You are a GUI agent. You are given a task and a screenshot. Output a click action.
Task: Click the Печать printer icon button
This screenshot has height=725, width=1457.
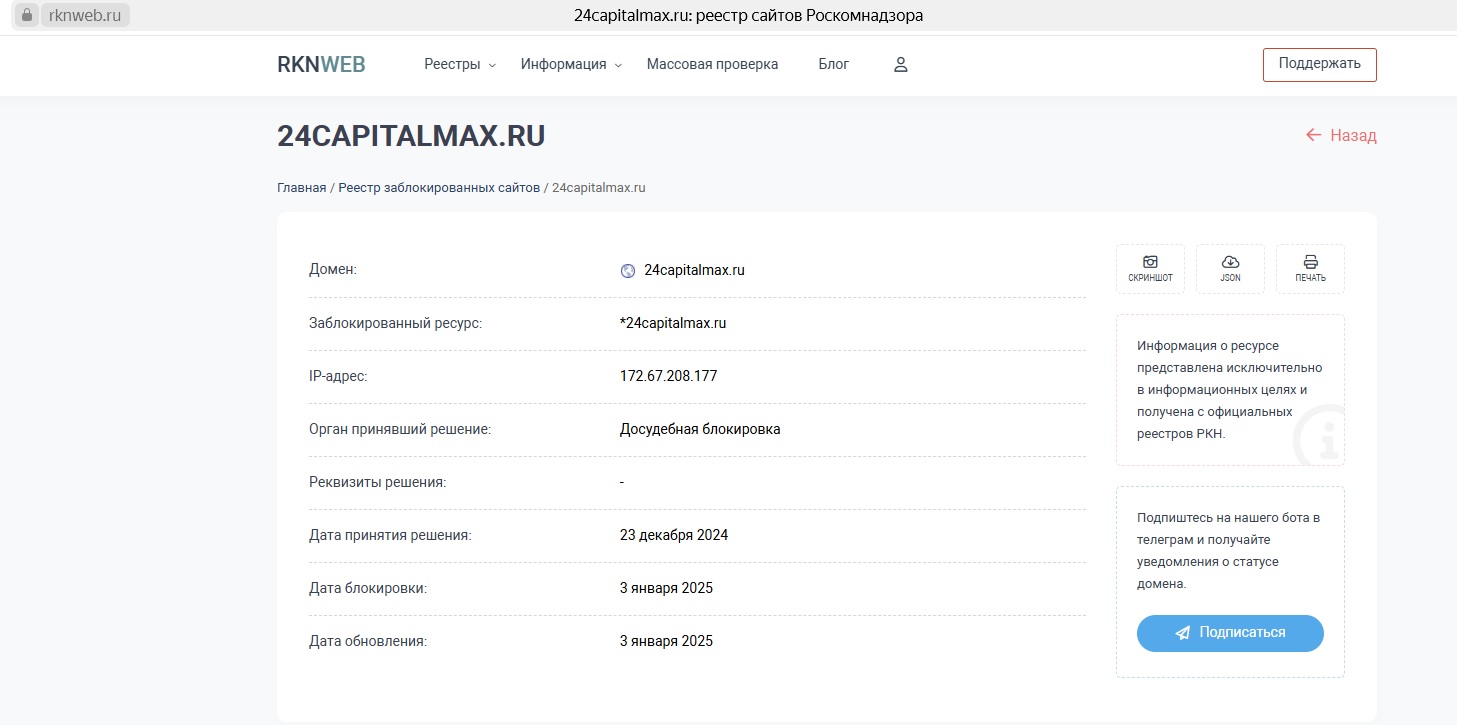pos(1310,269)
